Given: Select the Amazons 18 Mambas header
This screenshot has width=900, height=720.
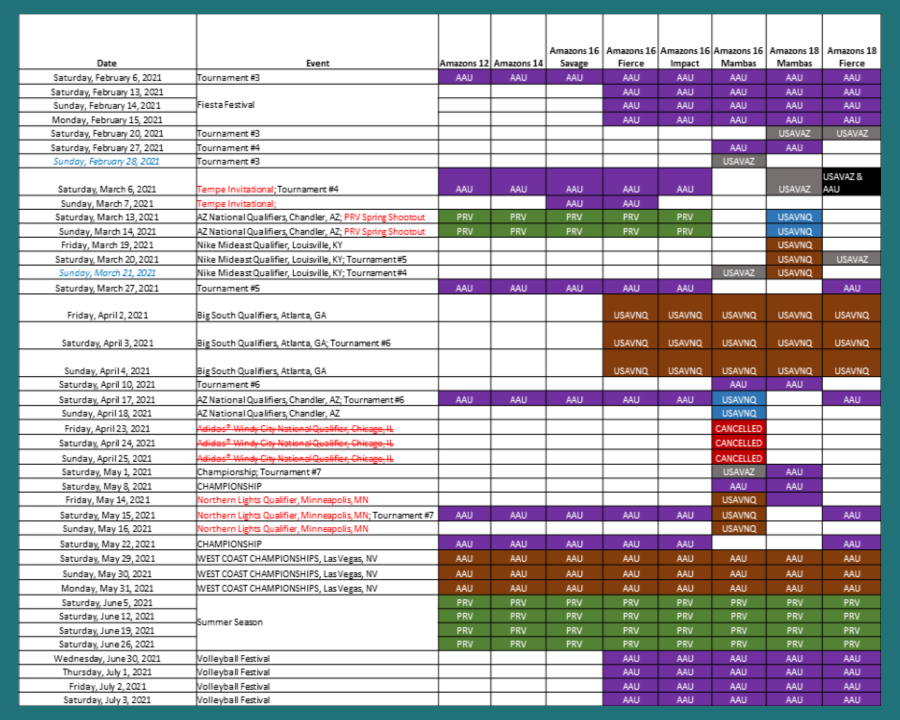Looking at the screenshot, I should 794,56.
